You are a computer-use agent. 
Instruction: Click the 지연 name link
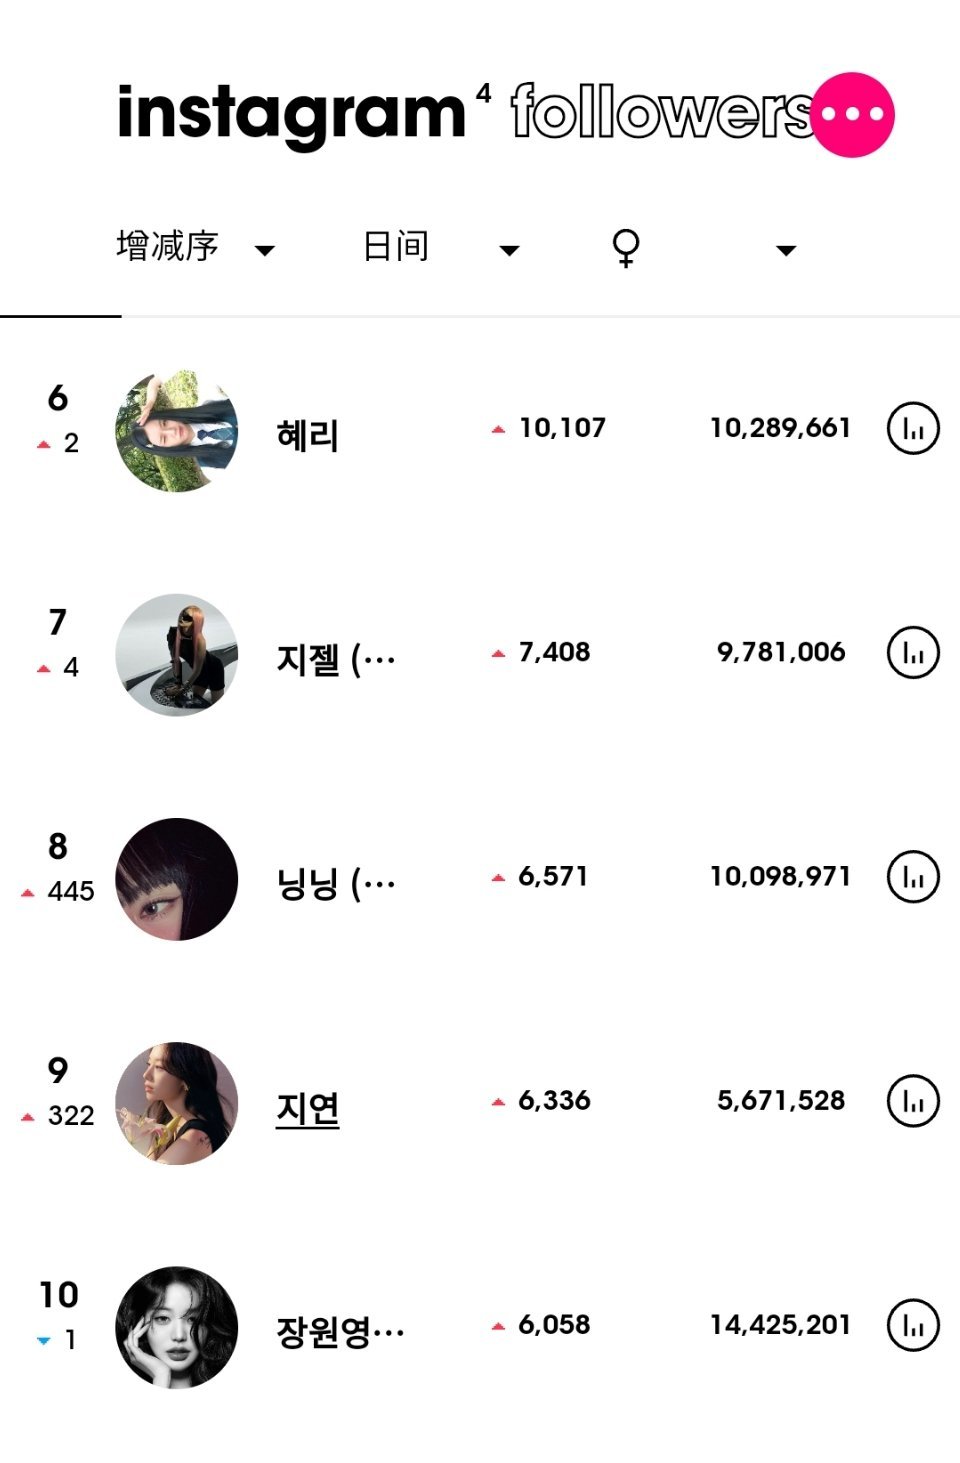pos(308,1108)
